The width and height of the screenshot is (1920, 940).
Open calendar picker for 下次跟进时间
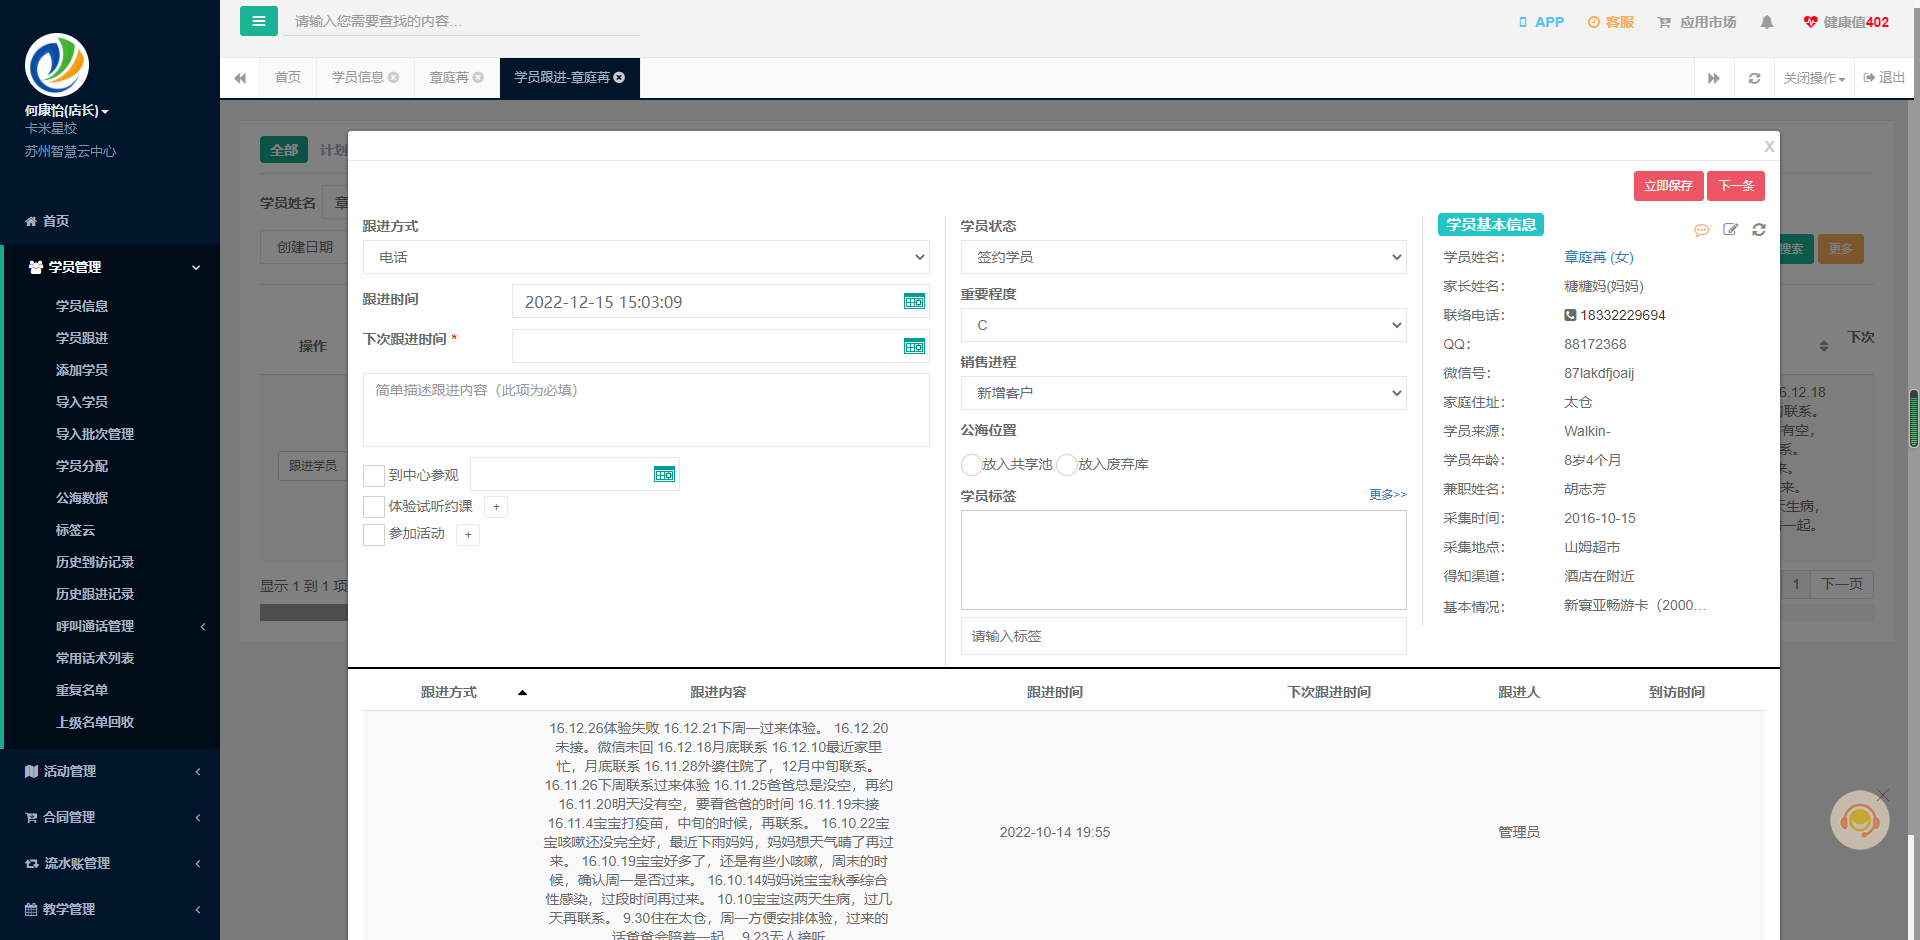pos(914,347)
